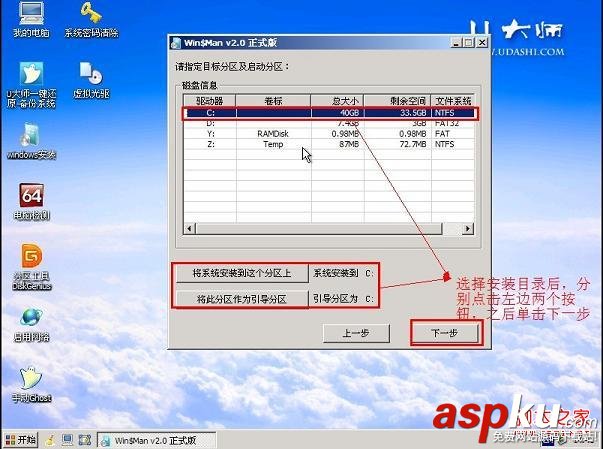Open the 启用网络 globe icon
Image resolution: width=603 pixels, height=449 pixels.
coord(31,325)
